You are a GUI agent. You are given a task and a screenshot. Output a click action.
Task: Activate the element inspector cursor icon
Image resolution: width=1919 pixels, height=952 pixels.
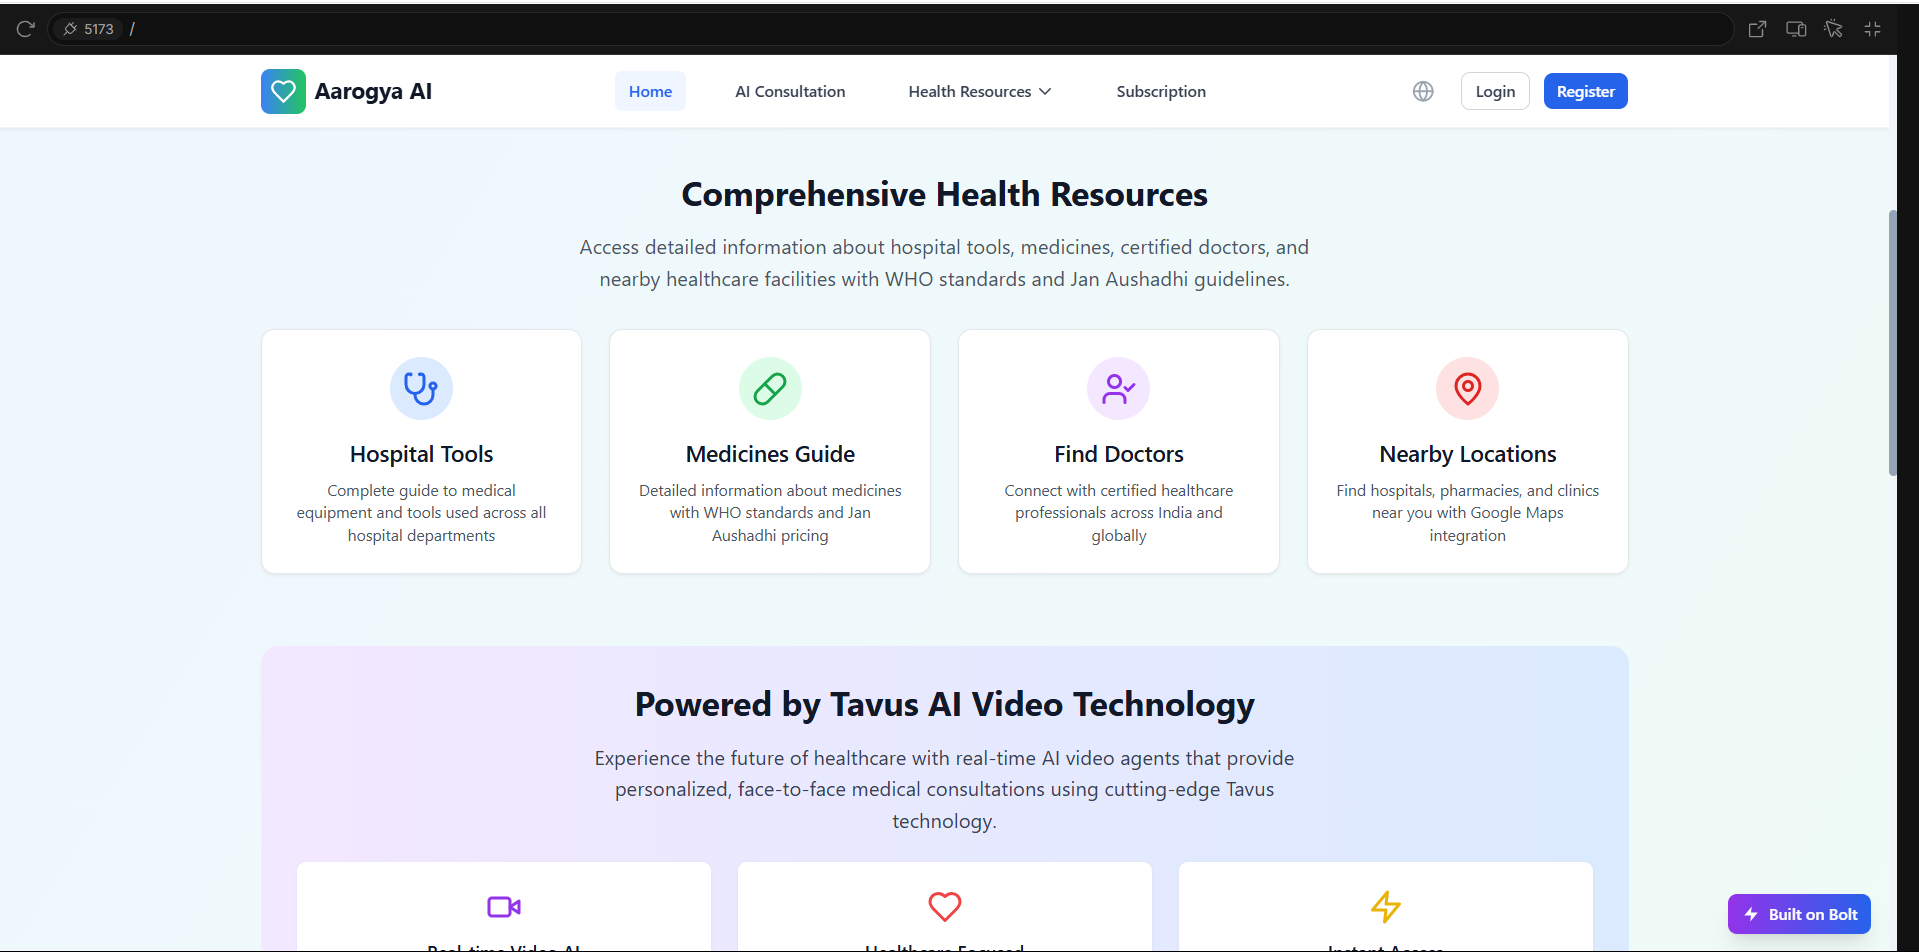1833,29
